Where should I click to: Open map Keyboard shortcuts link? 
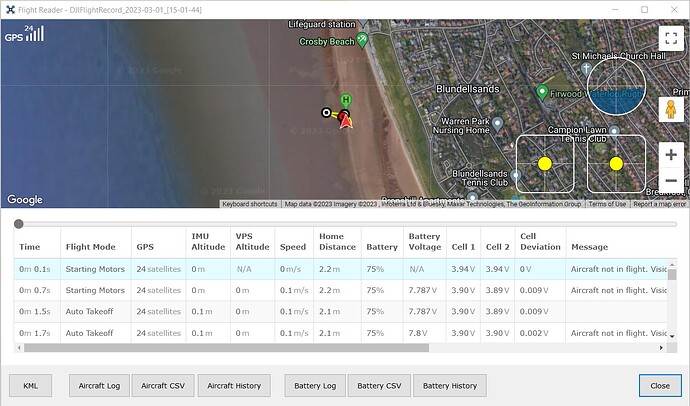point(250,204)
